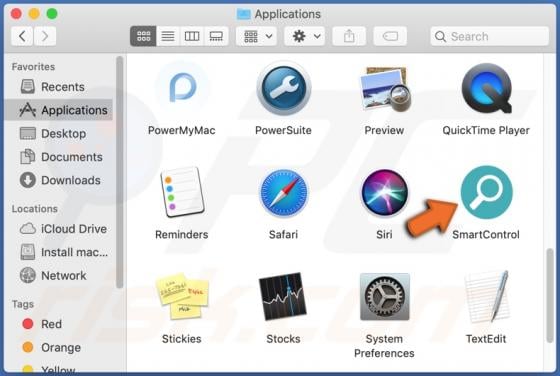
Task: Click the SmartControl name label
Action: pyautogui.click(x=486, y=235)
